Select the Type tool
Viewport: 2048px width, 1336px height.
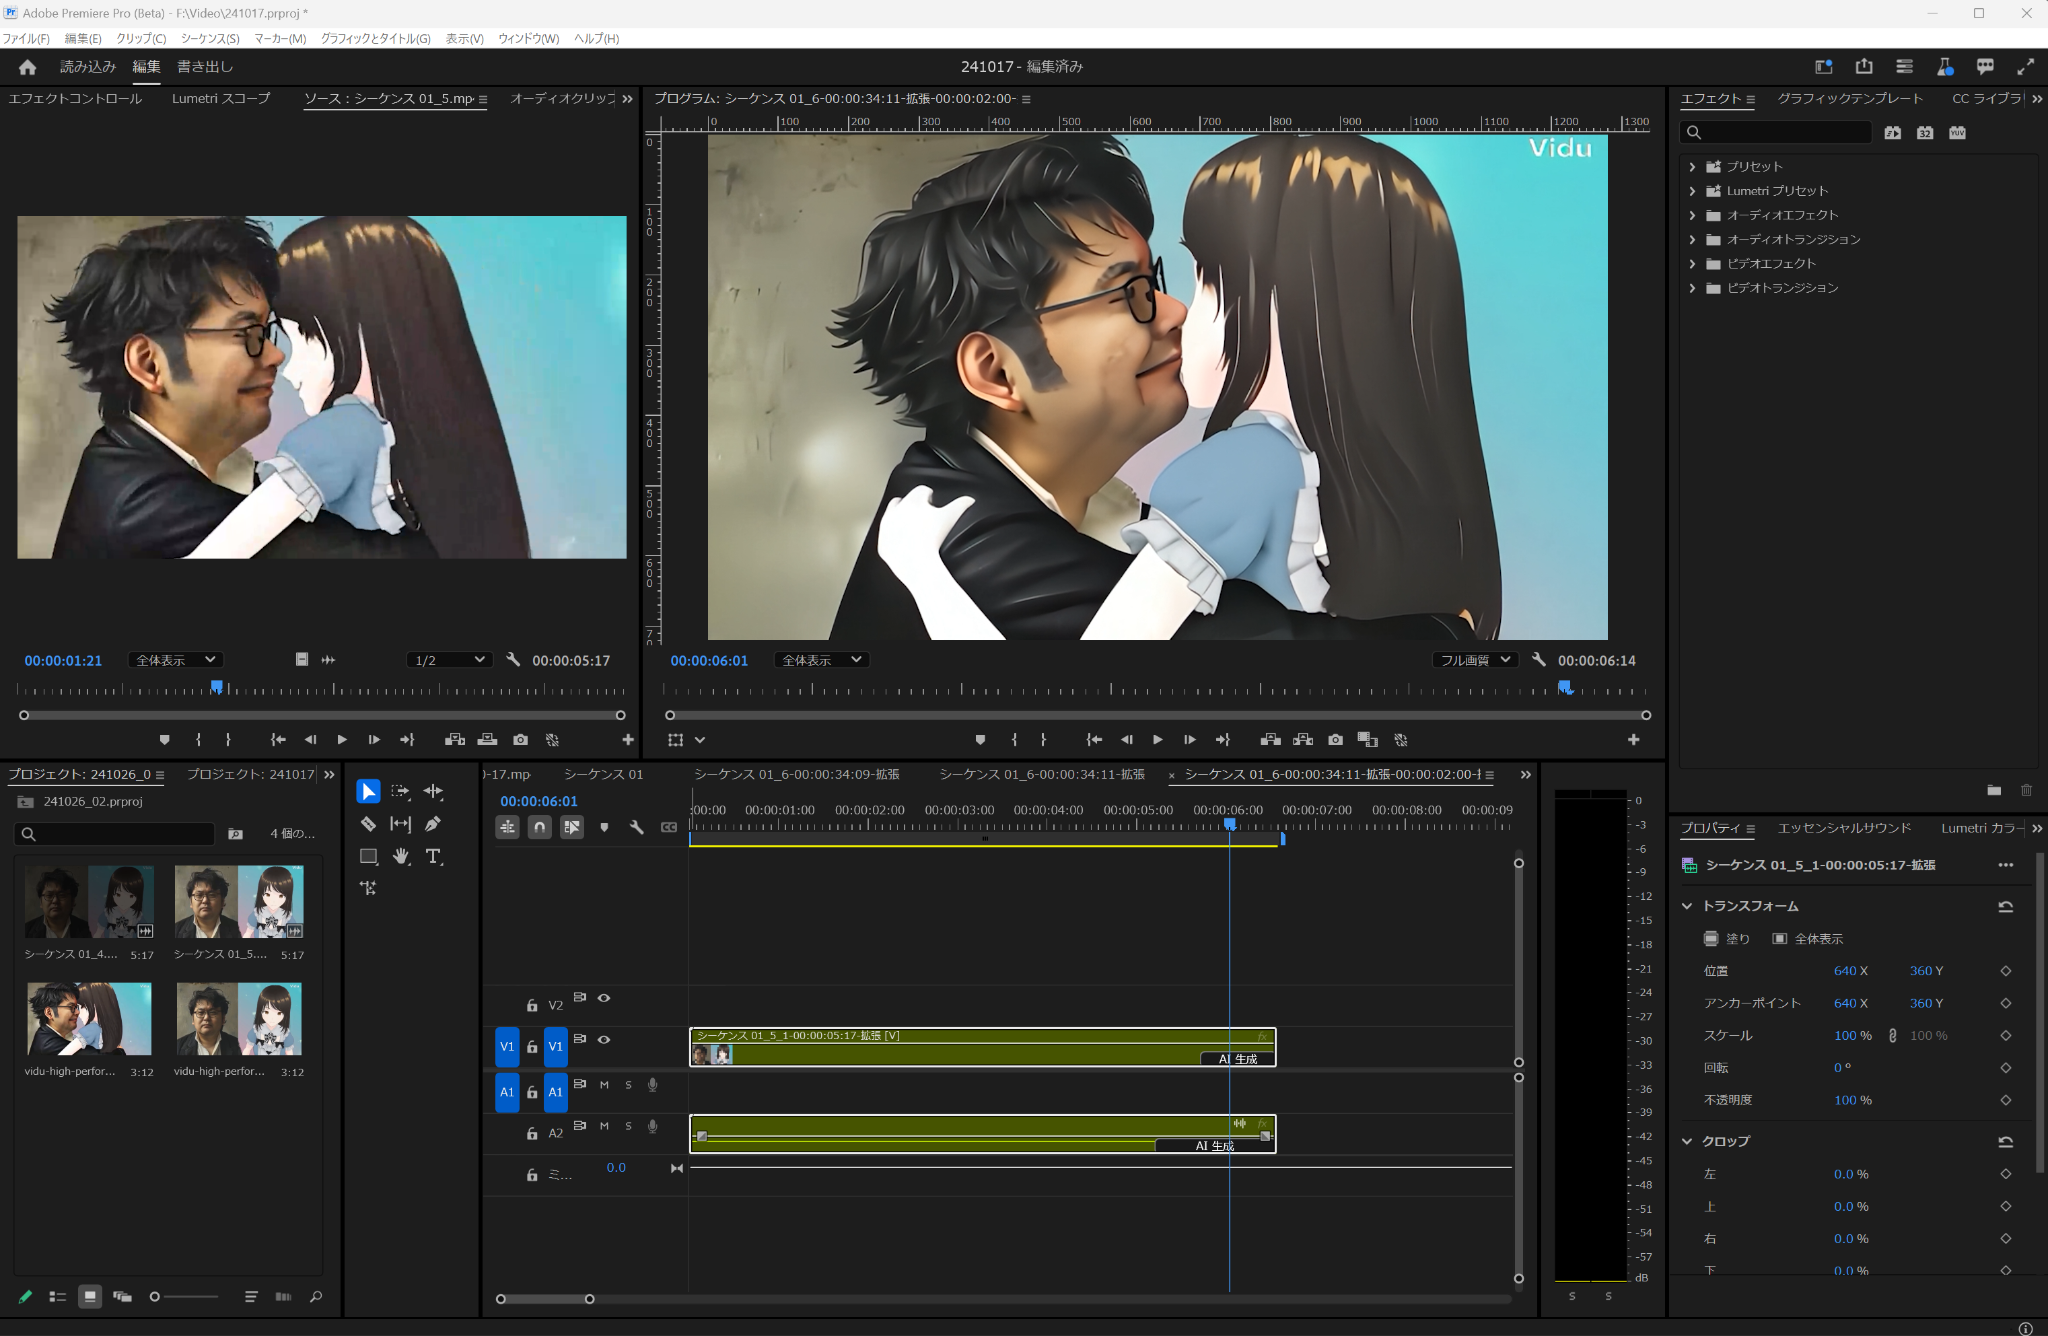click(x=433, y=856)
